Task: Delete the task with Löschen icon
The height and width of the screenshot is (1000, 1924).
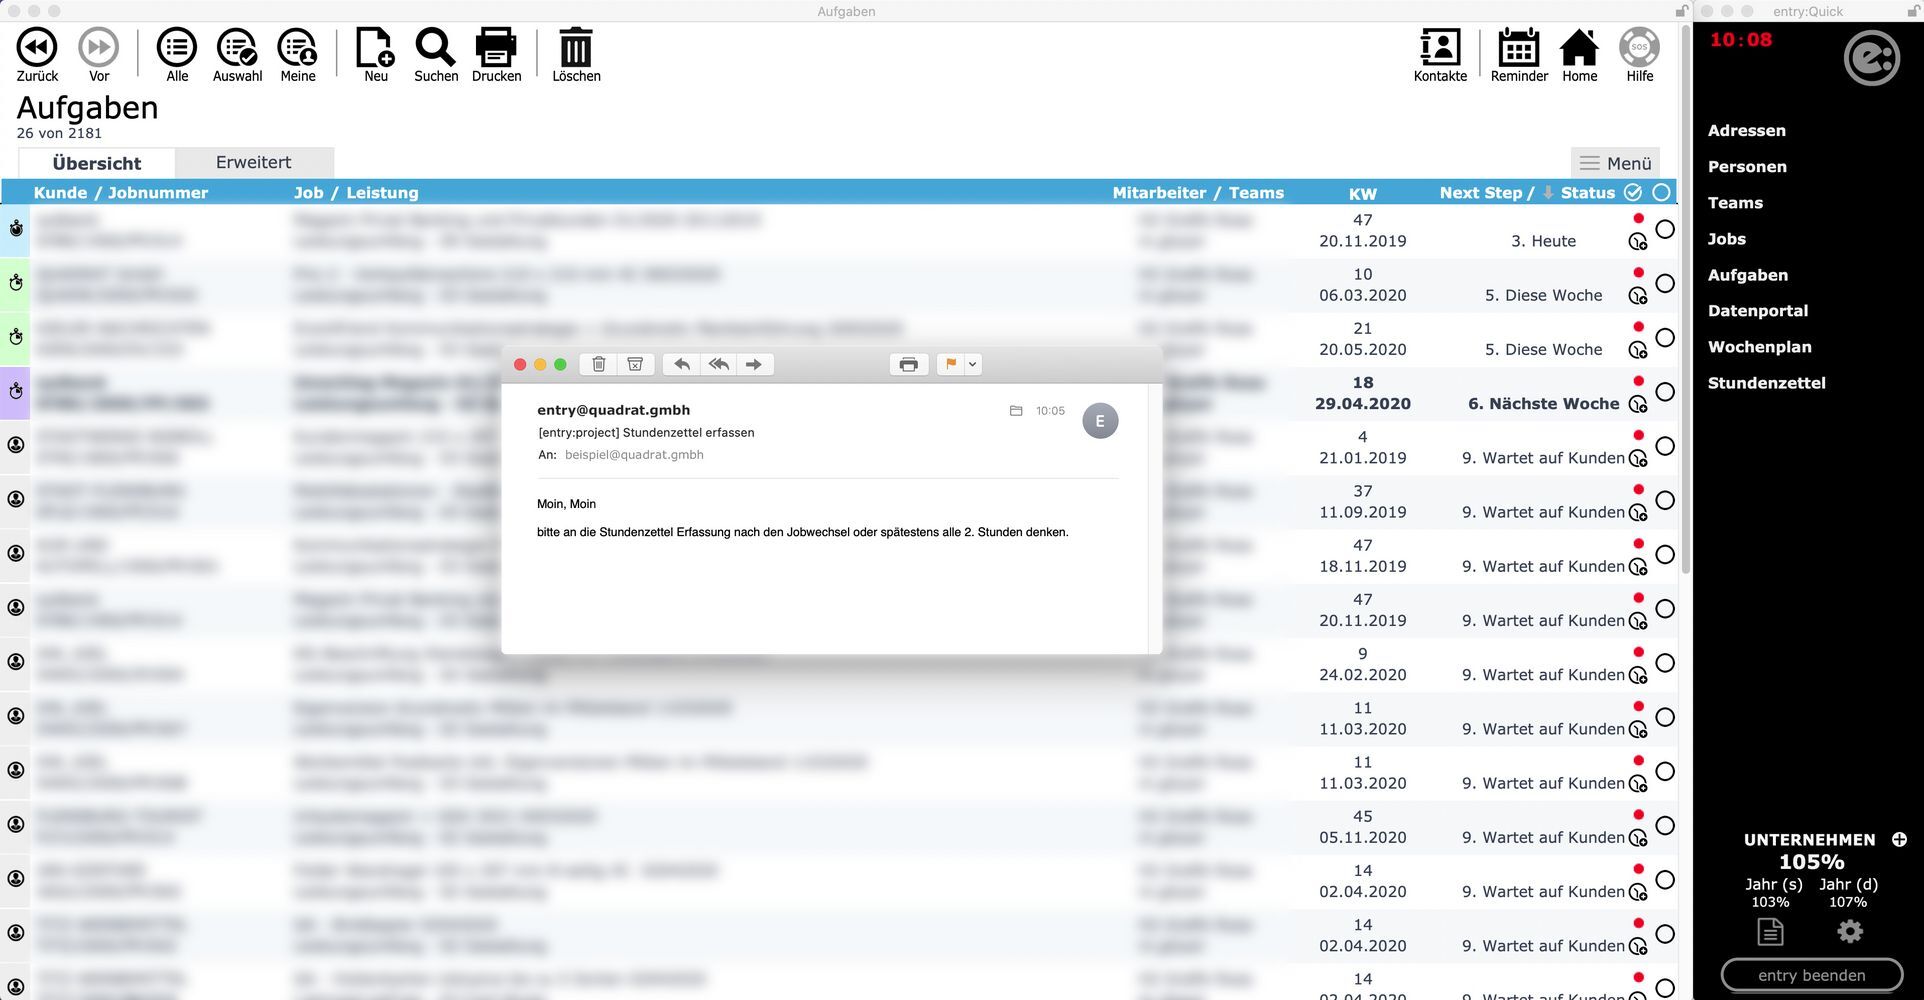Action: point(576,55)
